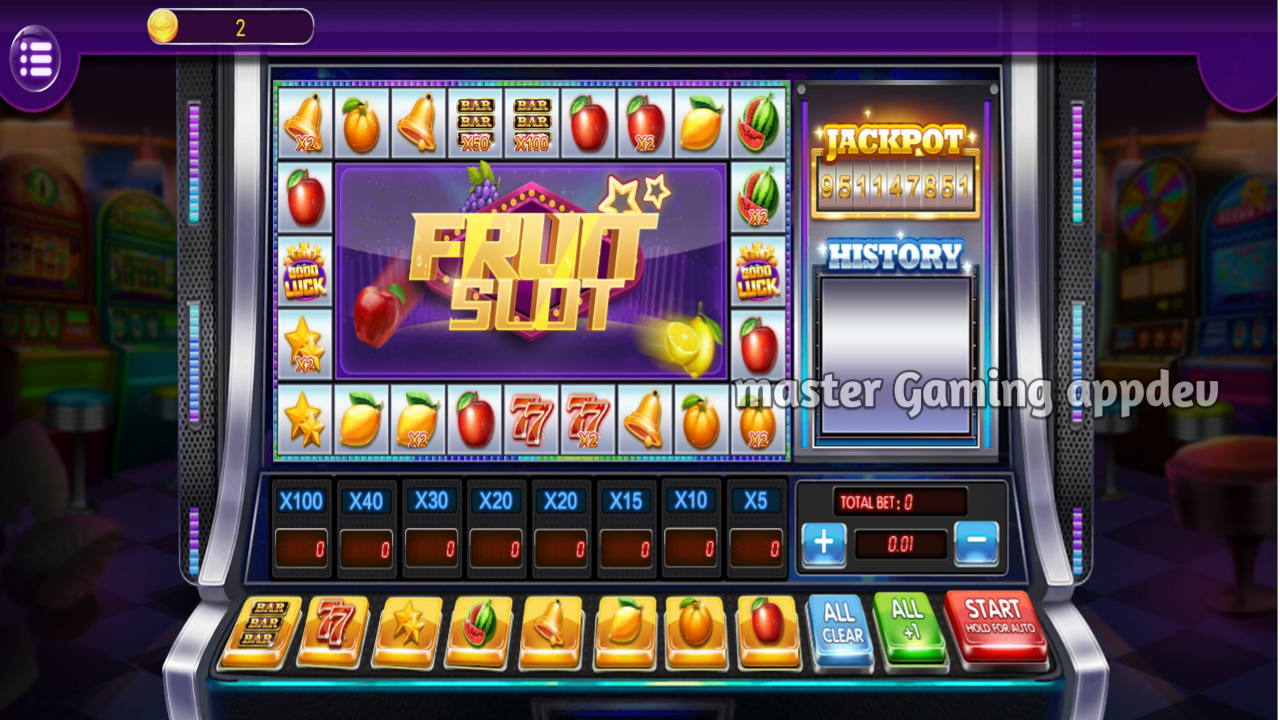The width and height of the screenshot is (1280, 720).
Task: Click the 0.01 bet amount field
Action: (x=900, y=545)
